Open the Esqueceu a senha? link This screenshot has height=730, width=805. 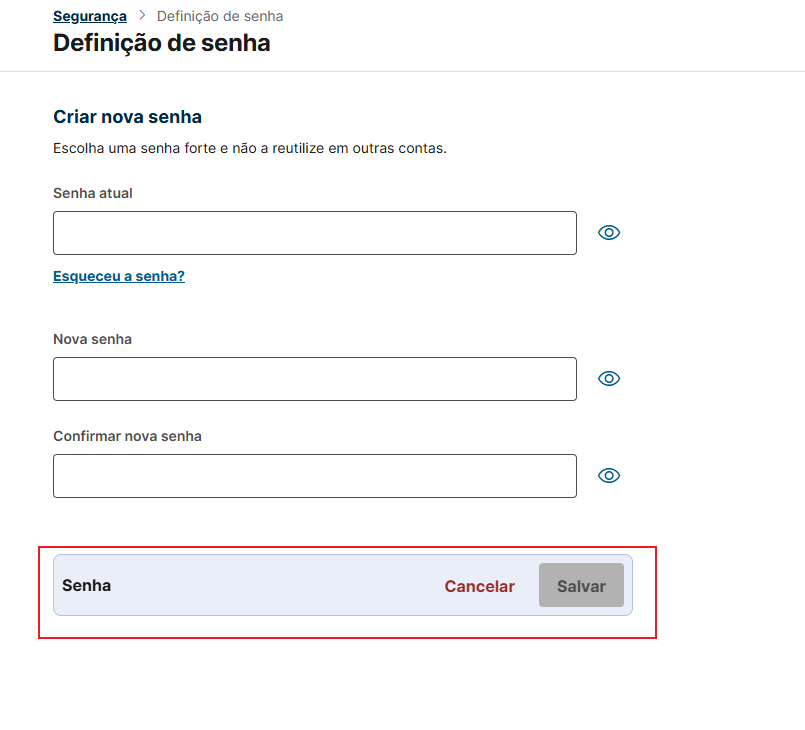tap(119, 276)
